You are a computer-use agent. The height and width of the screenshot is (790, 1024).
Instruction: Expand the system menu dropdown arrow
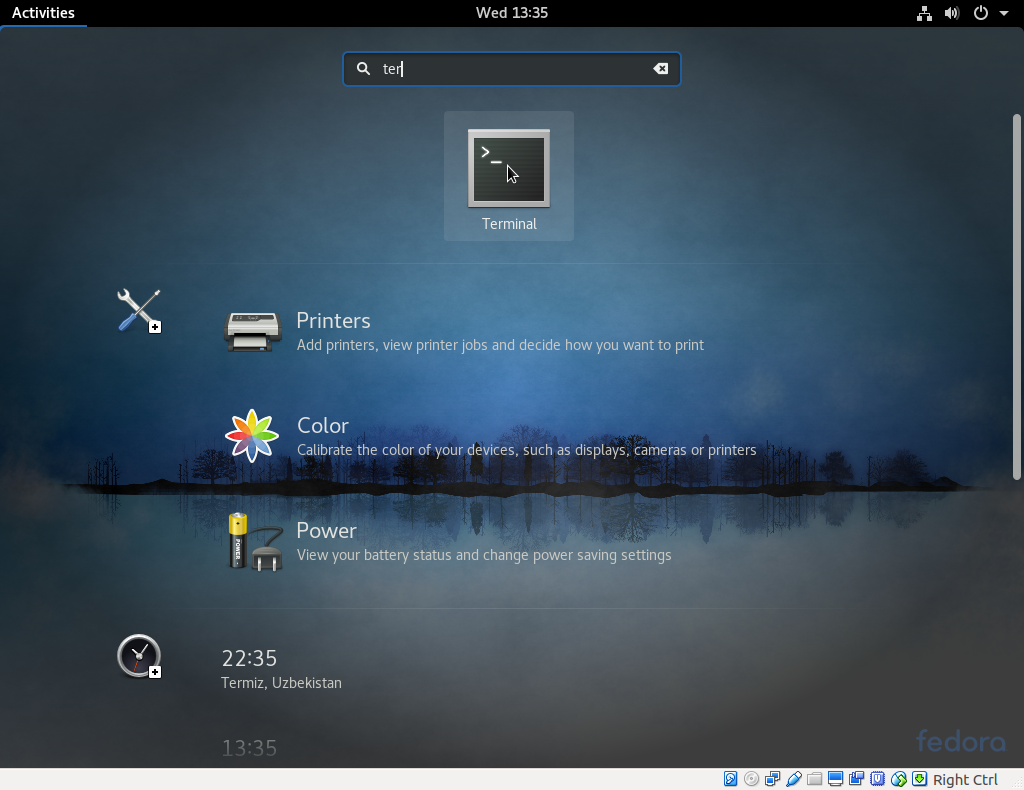1004,13
